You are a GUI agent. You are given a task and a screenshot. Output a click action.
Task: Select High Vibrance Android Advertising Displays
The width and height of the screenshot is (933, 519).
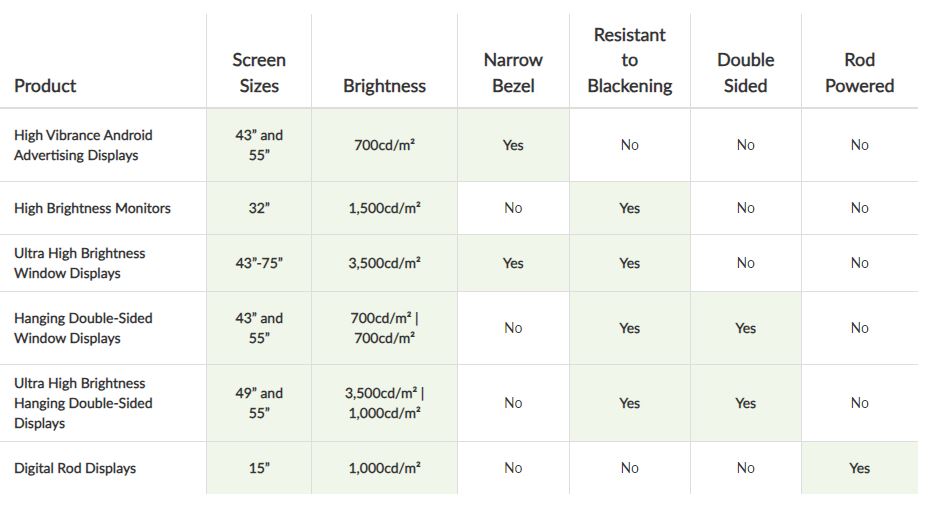[83, 145]
